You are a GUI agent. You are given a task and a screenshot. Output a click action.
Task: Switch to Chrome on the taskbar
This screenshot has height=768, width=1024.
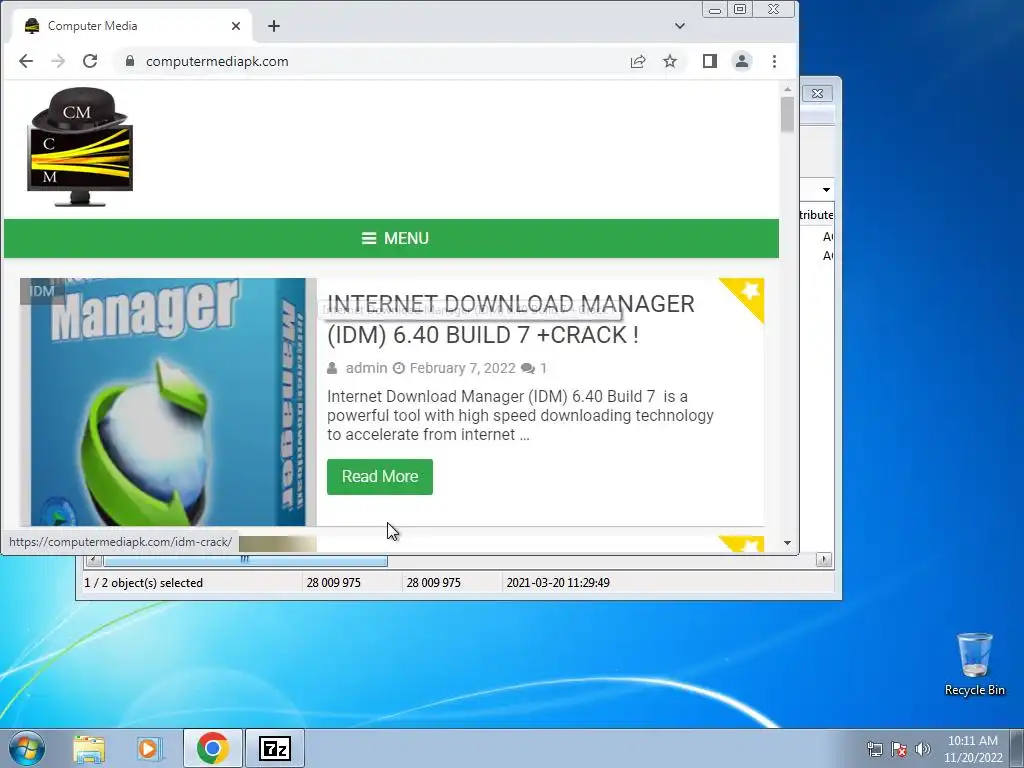212,748
